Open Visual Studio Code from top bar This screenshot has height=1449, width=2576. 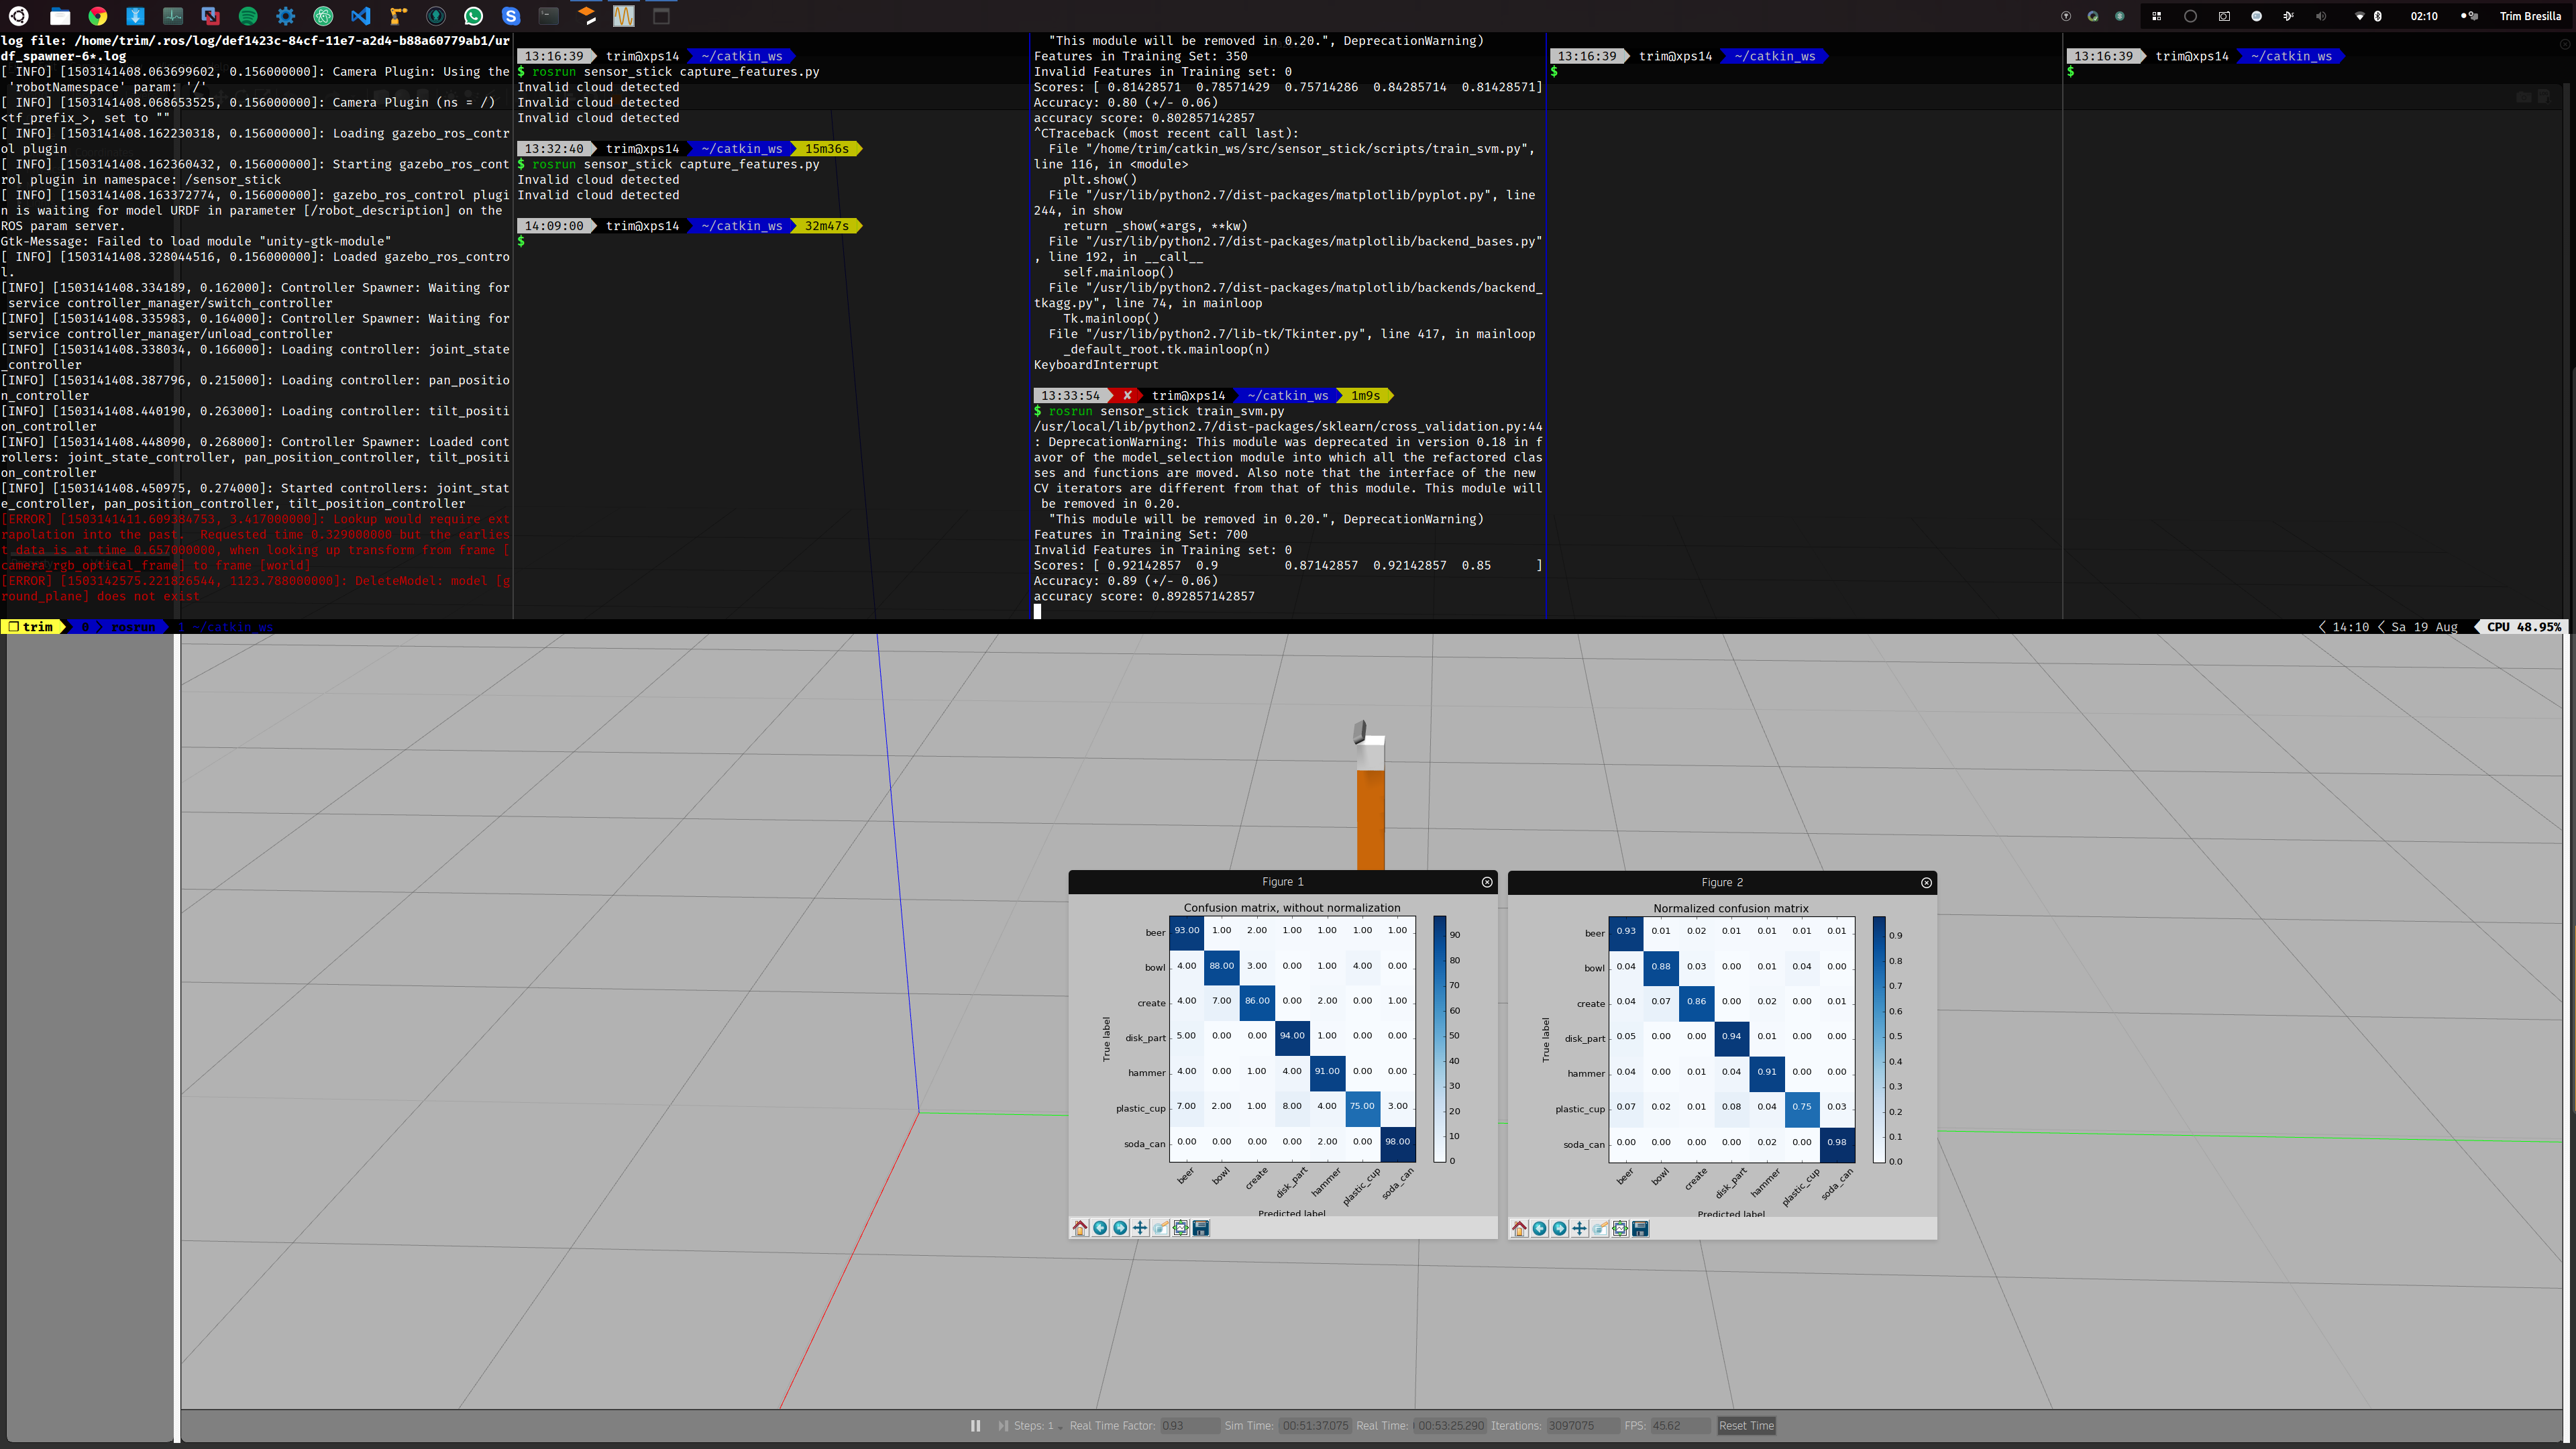tap(361, 16)
